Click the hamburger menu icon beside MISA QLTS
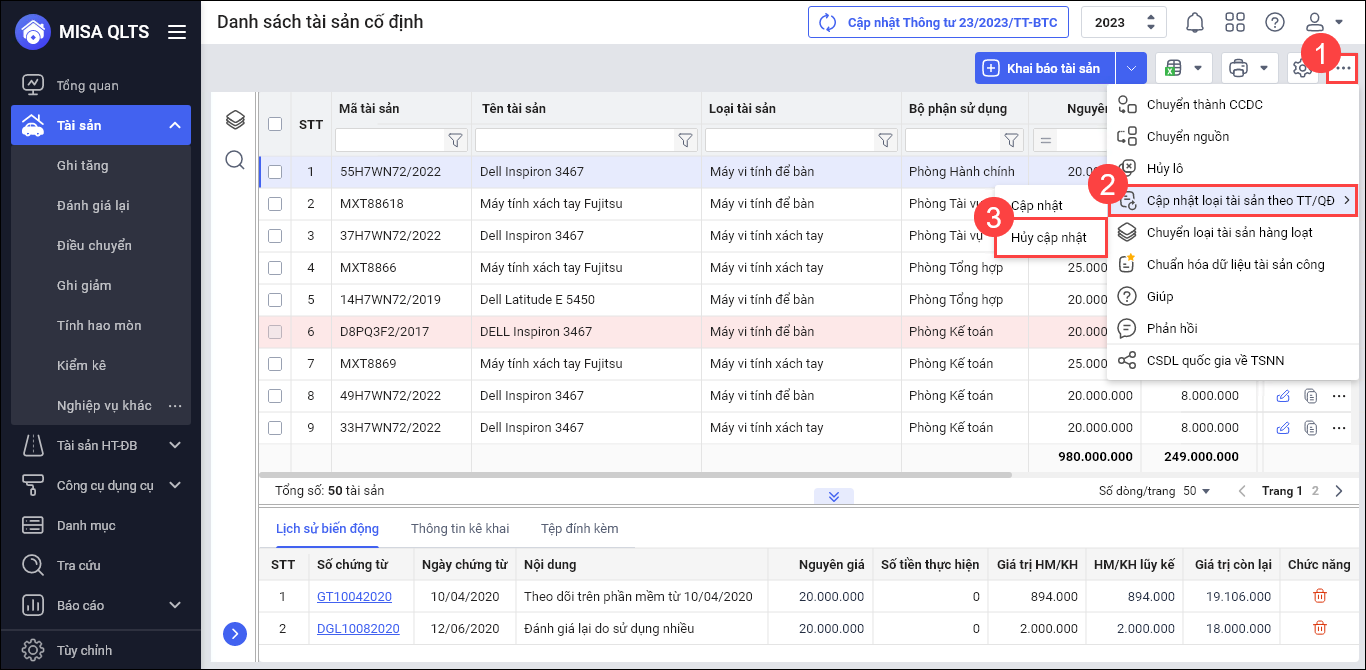The image size is (1366, 670). click(177, 32)
